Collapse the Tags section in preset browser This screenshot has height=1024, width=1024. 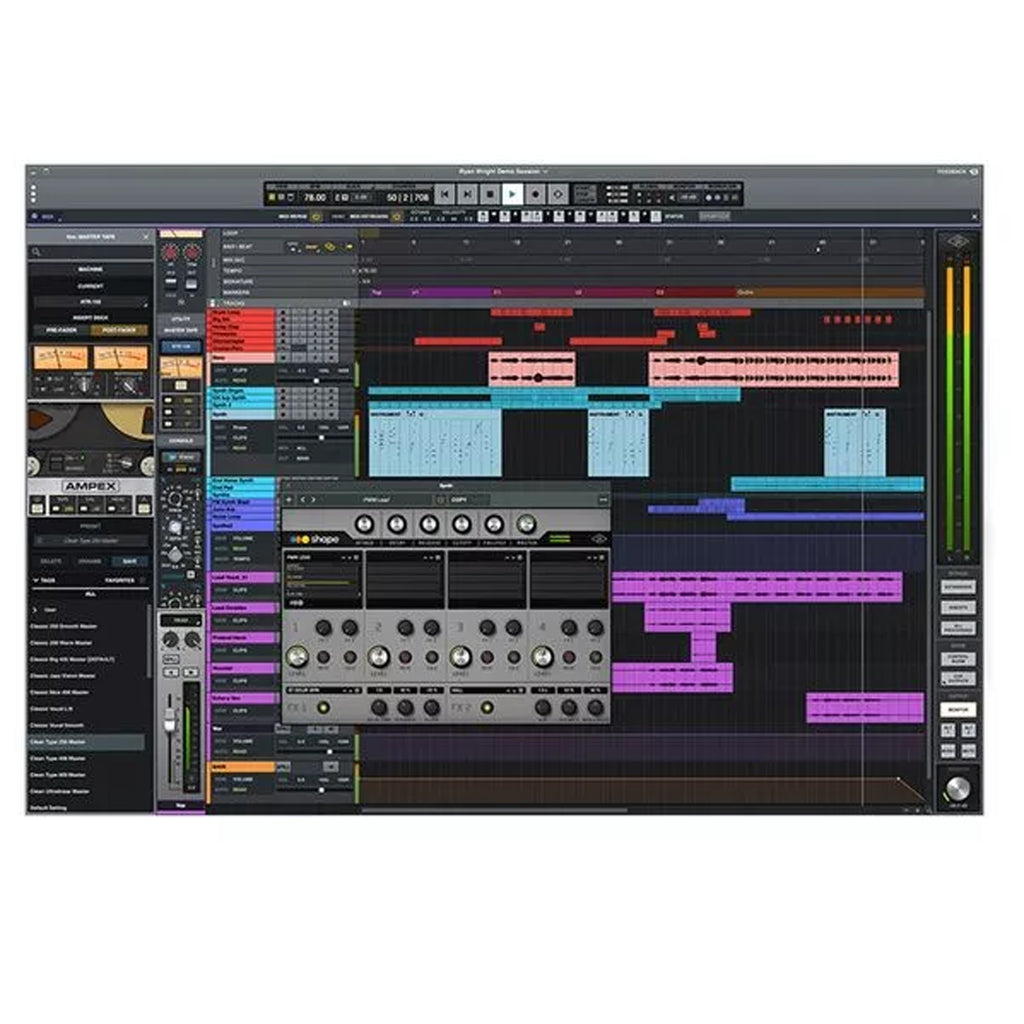(x=38, y=580)
